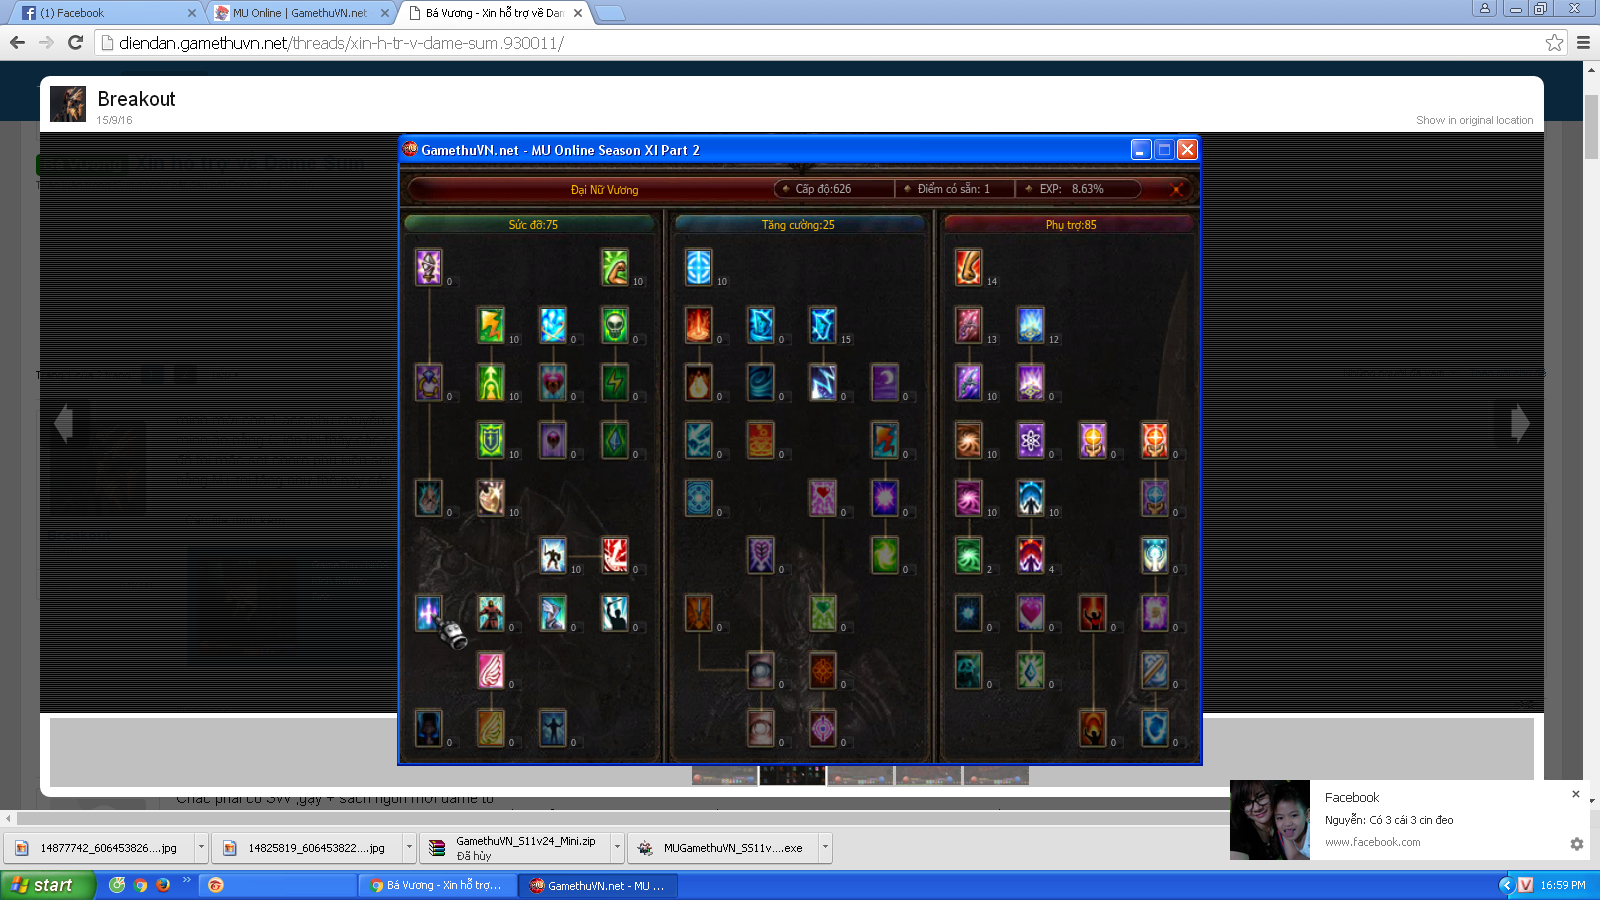The height and width of the screenshot is (900, 1600).
Task: Click the red fire pillar skill icon
Action: click(698, 325)
